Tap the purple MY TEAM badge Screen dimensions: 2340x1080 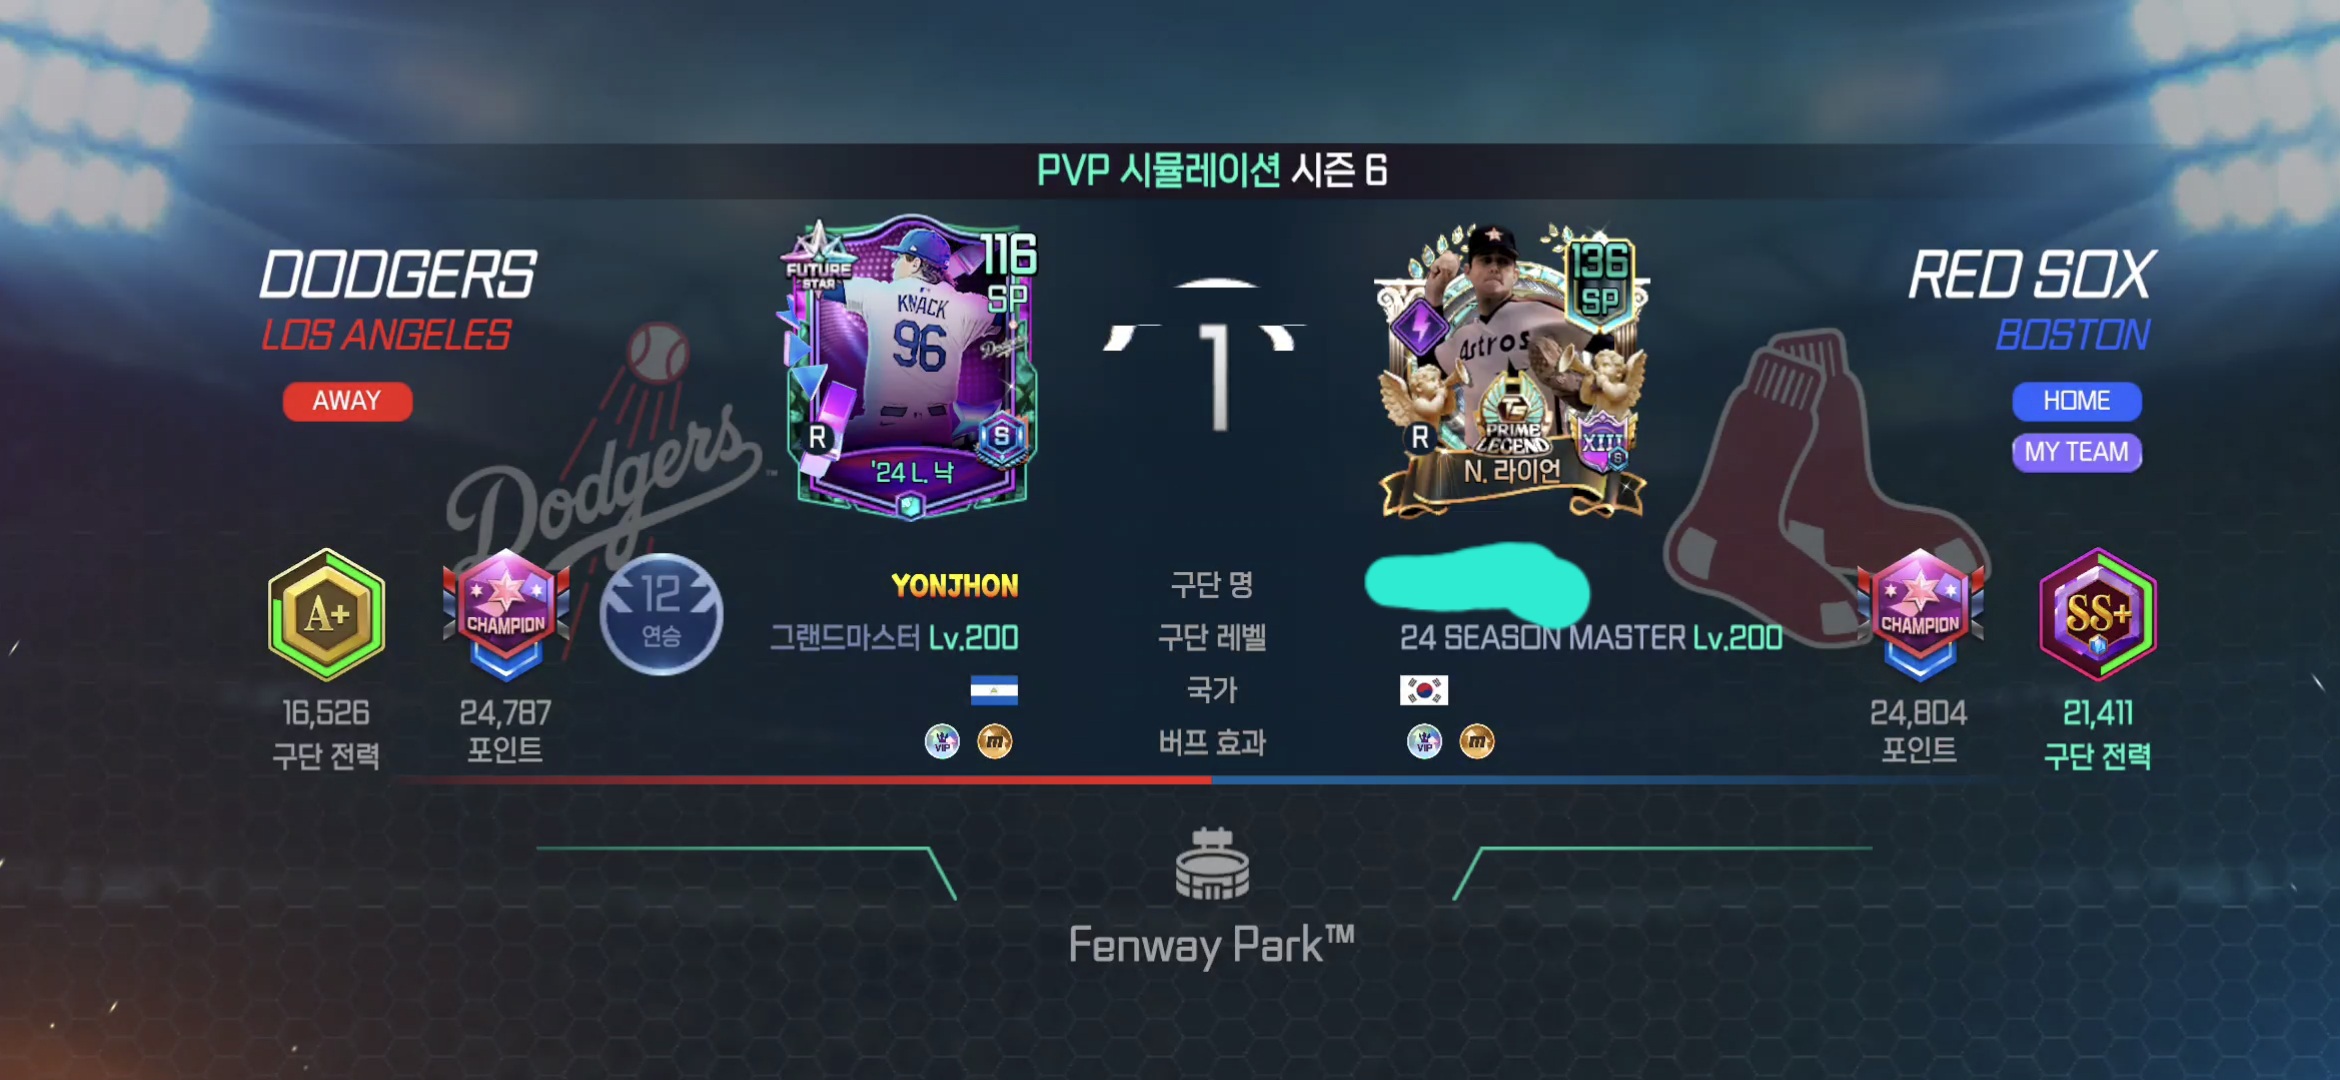coord(2077,452)
